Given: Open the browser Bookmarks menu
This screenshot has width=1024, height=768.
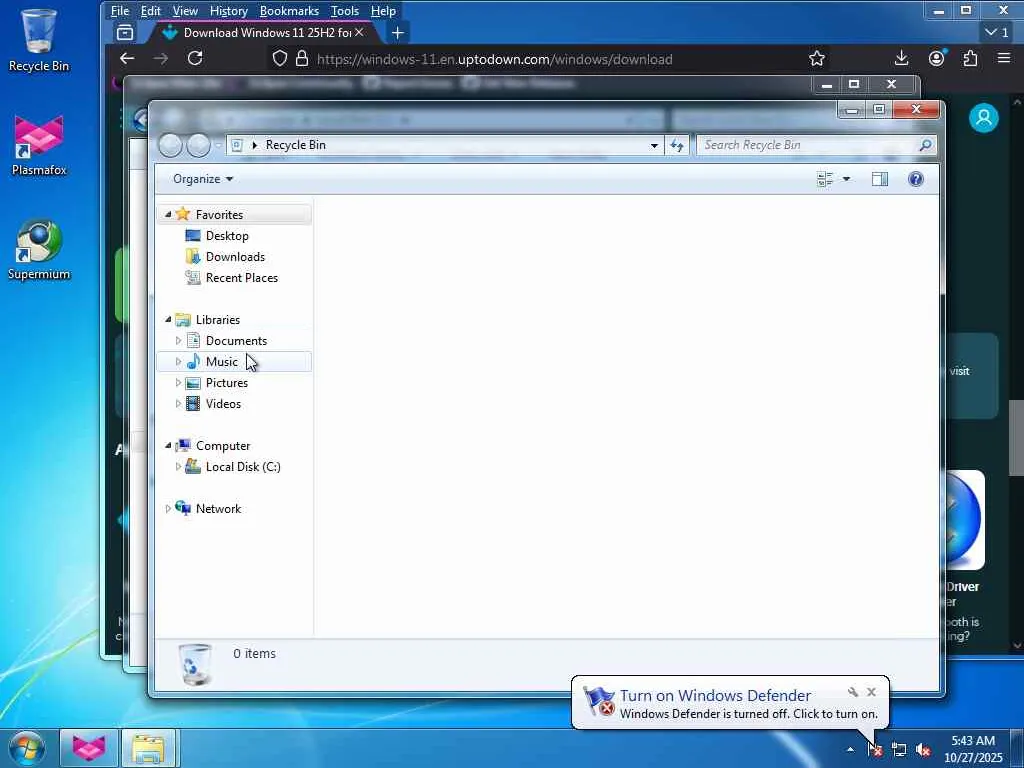Looking at the screenshot, I should [x=289, y=11].
